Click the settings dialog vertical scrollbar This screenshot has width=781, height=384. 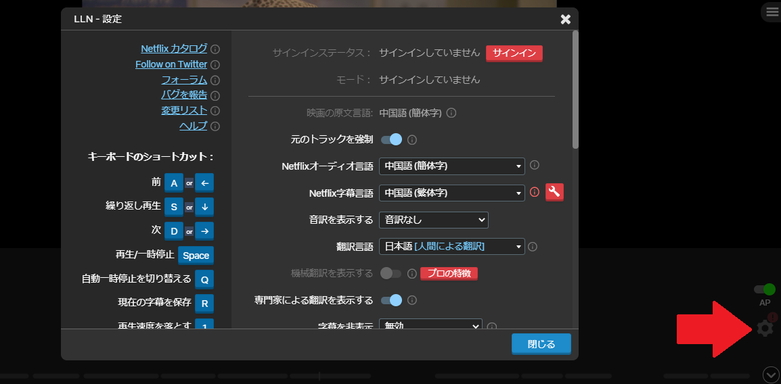click(x=575, y=90)
